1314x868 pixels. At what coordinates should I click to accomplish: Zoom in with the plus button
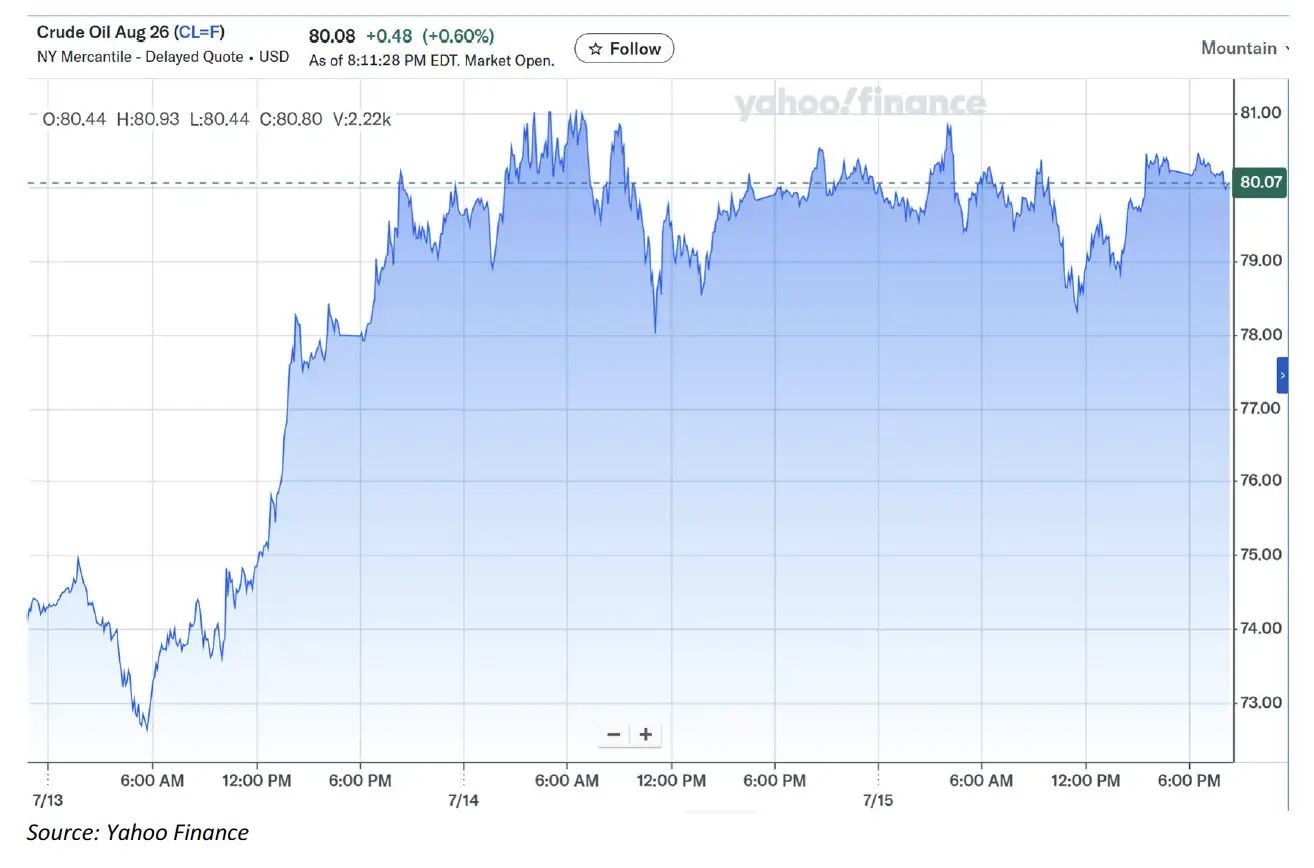click(646, 735)
